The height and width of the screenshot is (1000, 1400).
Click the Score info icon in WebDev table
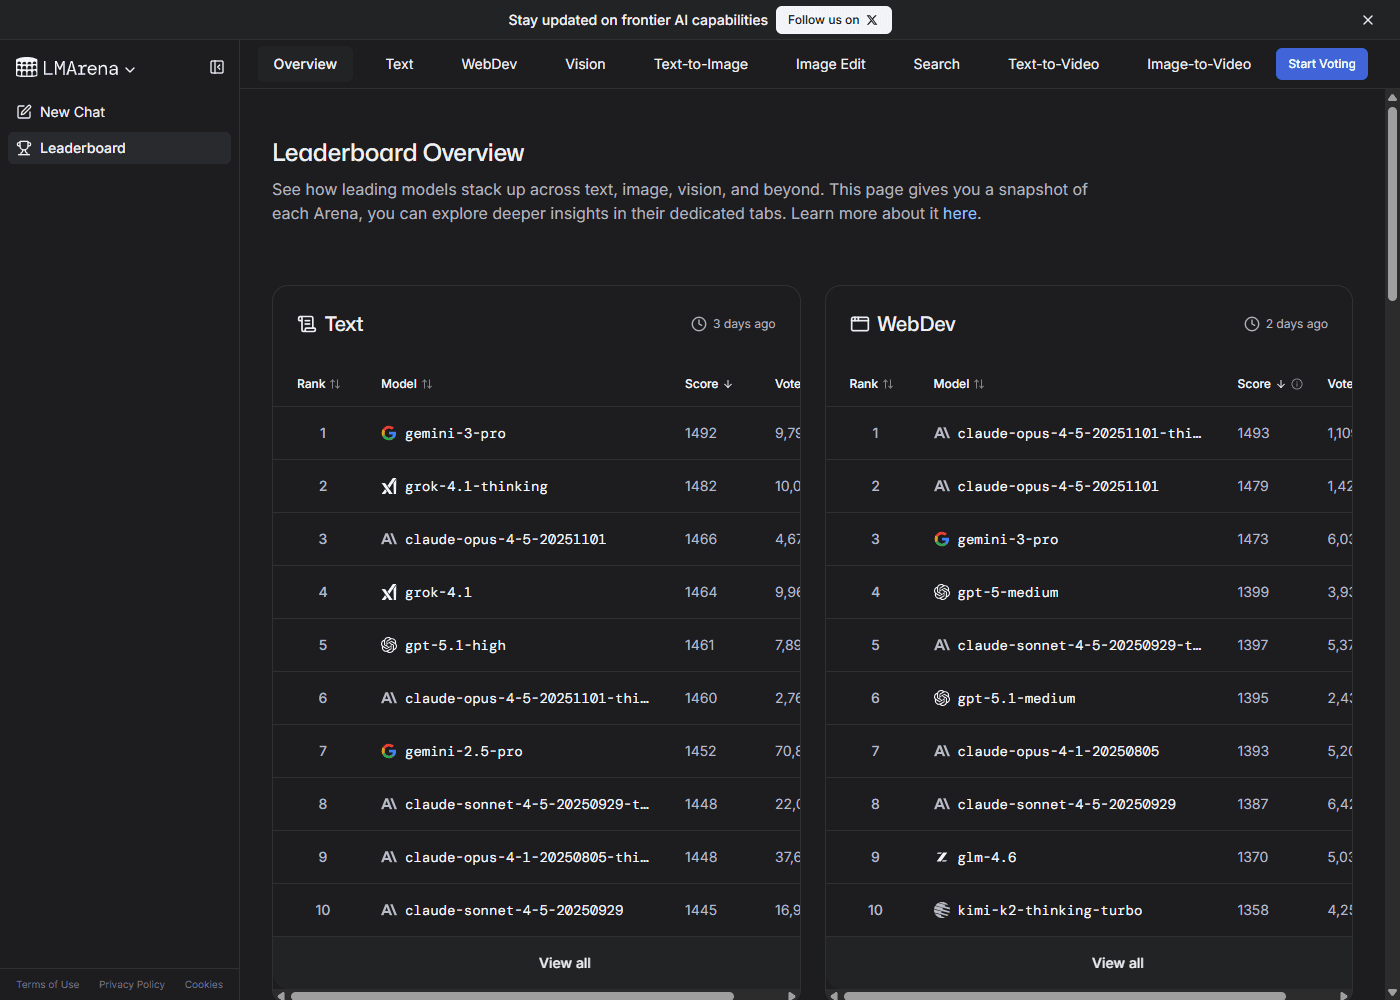[x=1297, y=384]
